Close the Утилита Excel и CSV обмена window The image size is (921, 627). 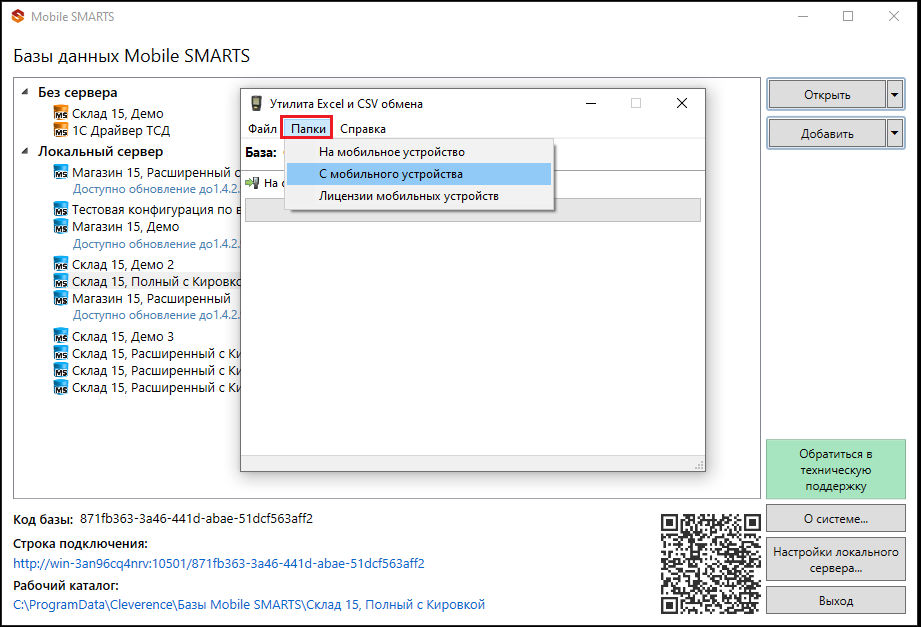click(681, 103)
